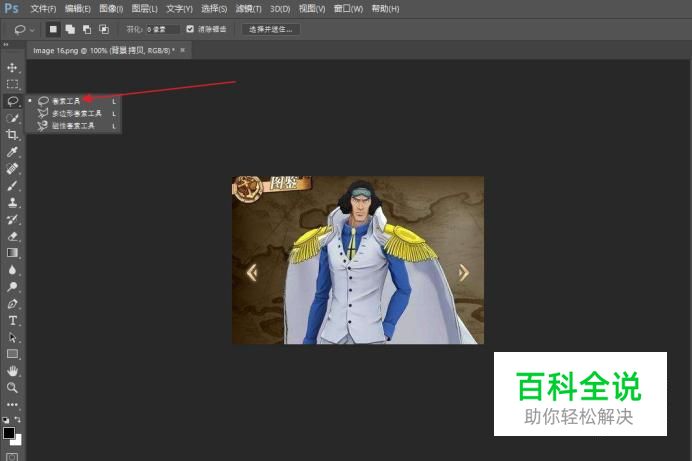Open the 编辑(E) menu

pos(78,9)
